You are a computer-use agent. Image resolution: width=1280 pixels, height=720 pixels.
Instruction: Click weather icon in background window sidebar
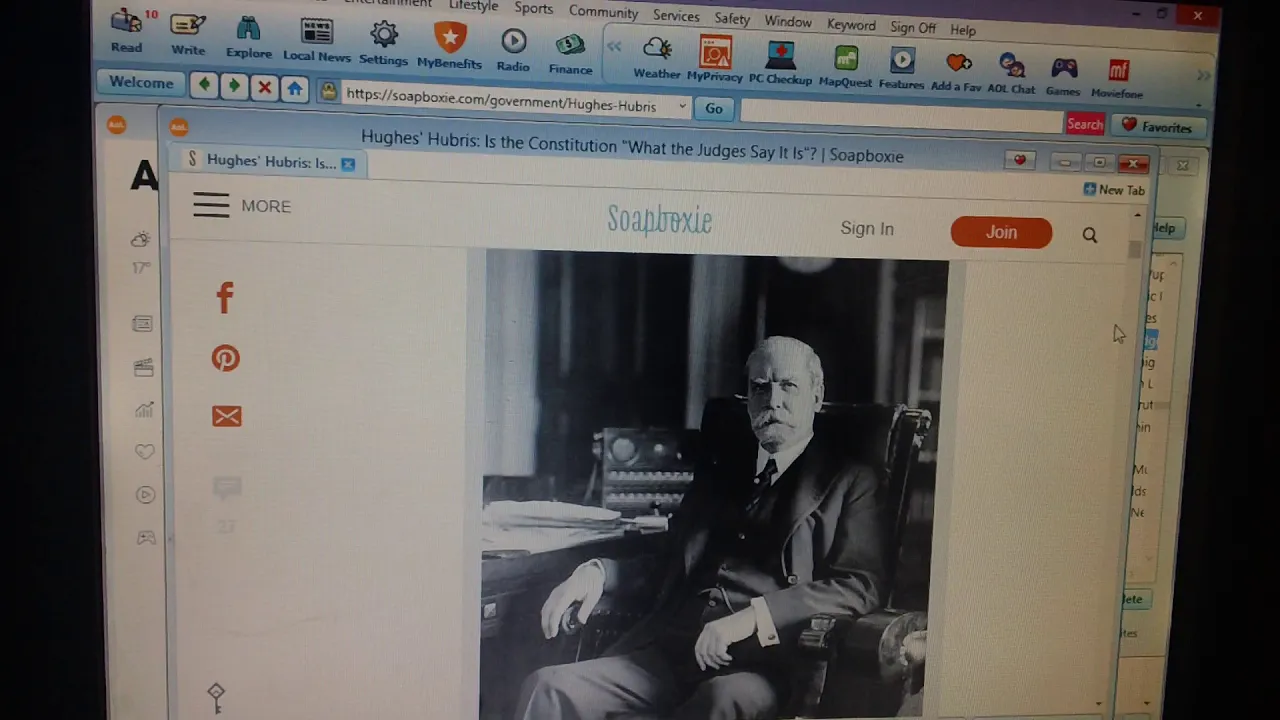pos(141,239)
